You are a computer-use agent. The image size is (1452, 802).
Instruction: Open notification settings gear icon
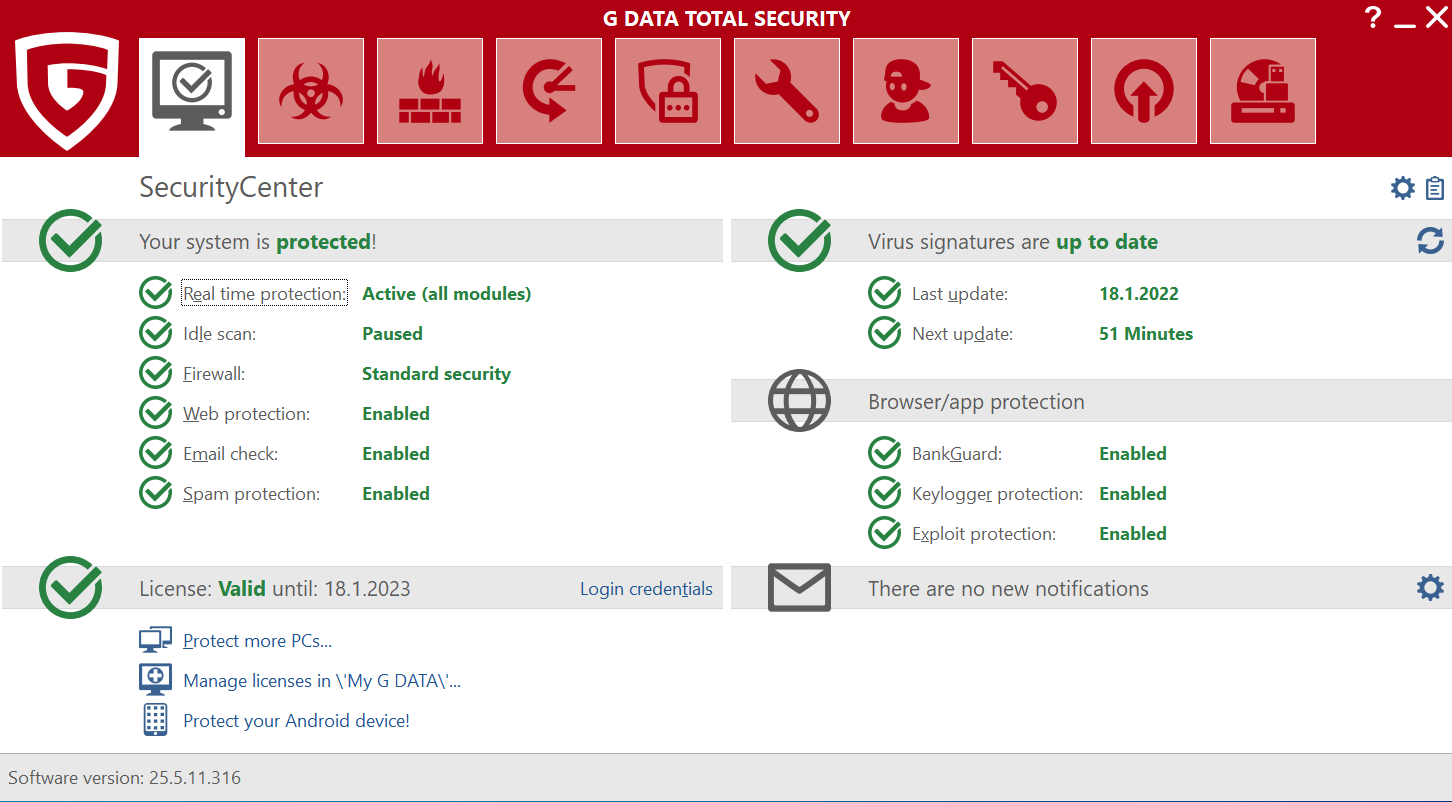(1430, 588)
